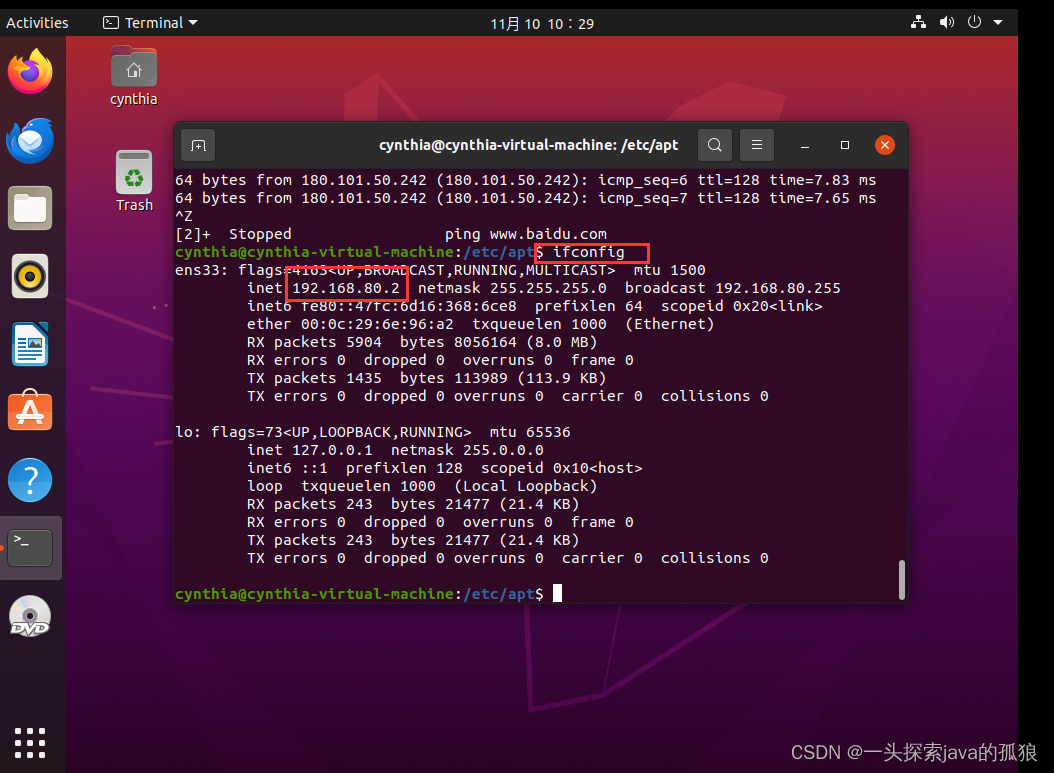
Task: Launch Firefox from the dock
Action: click(30, 72)
